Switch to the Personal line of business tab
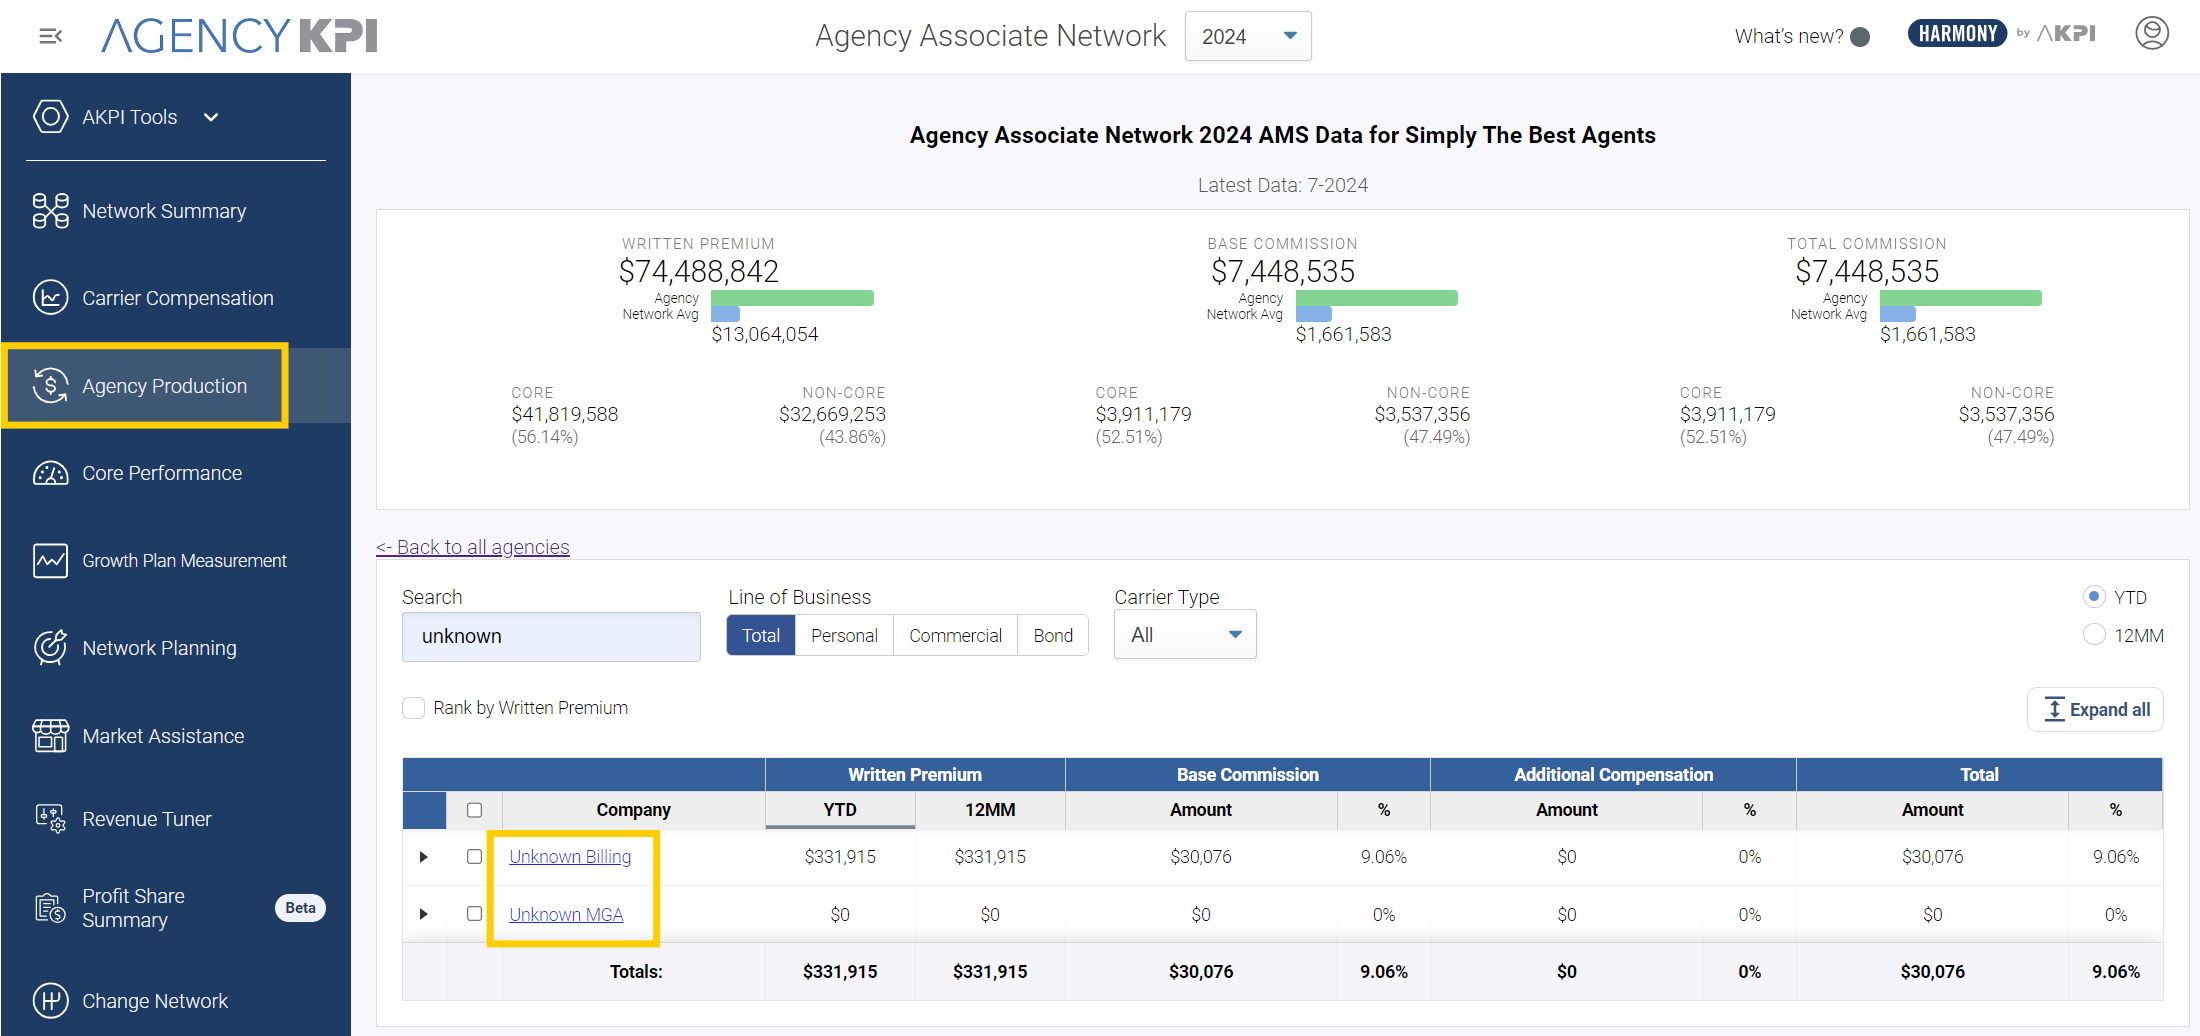 click(x=844, y=636)
